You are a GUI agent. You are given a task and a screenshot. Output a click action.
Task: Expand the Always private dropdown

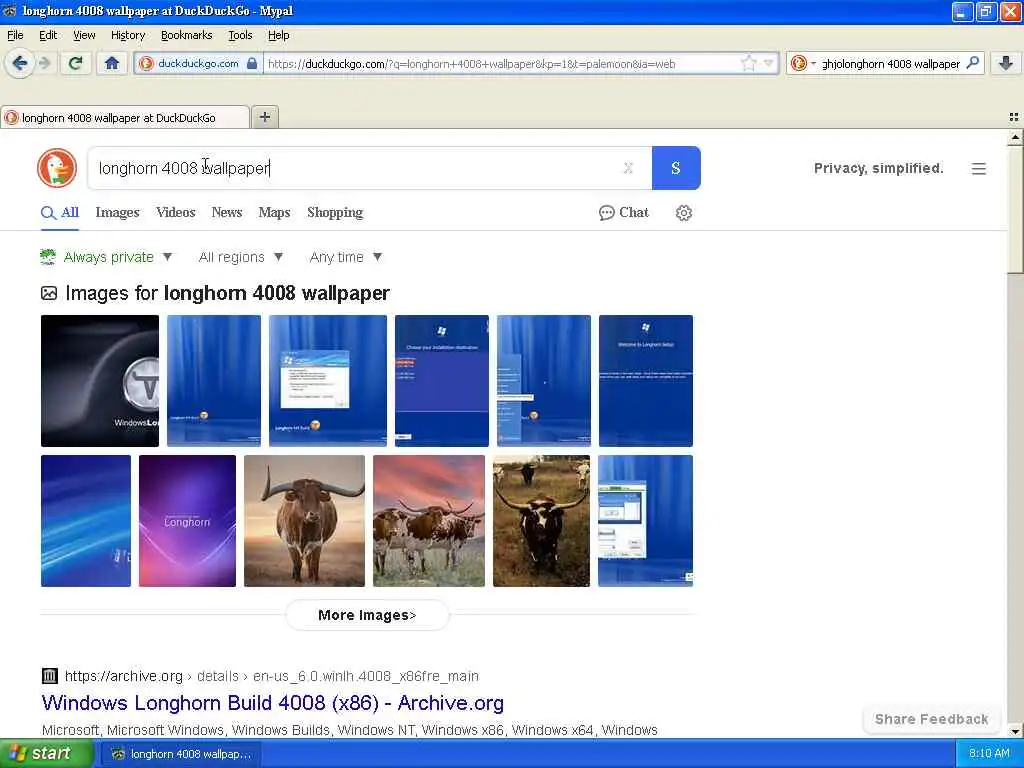tap(106, 257)
